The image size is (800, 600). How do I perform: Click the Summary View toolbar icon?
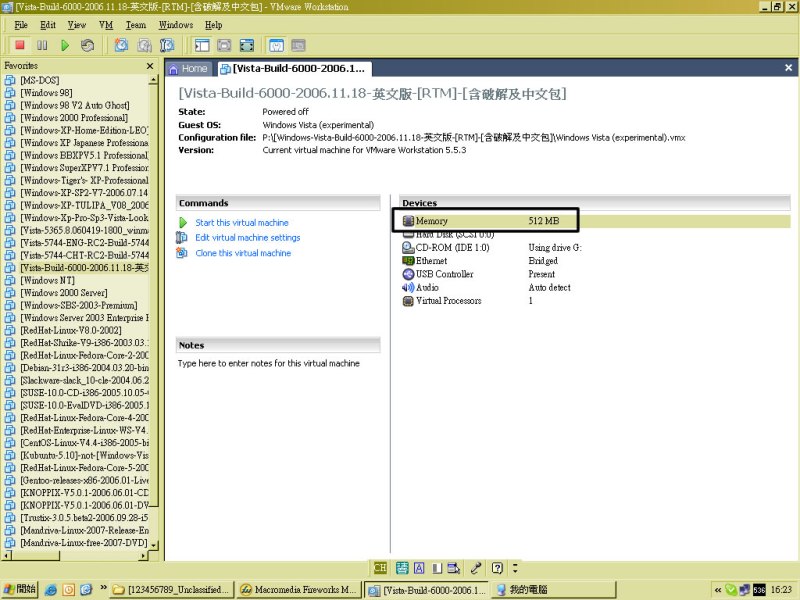coord(276,45)
